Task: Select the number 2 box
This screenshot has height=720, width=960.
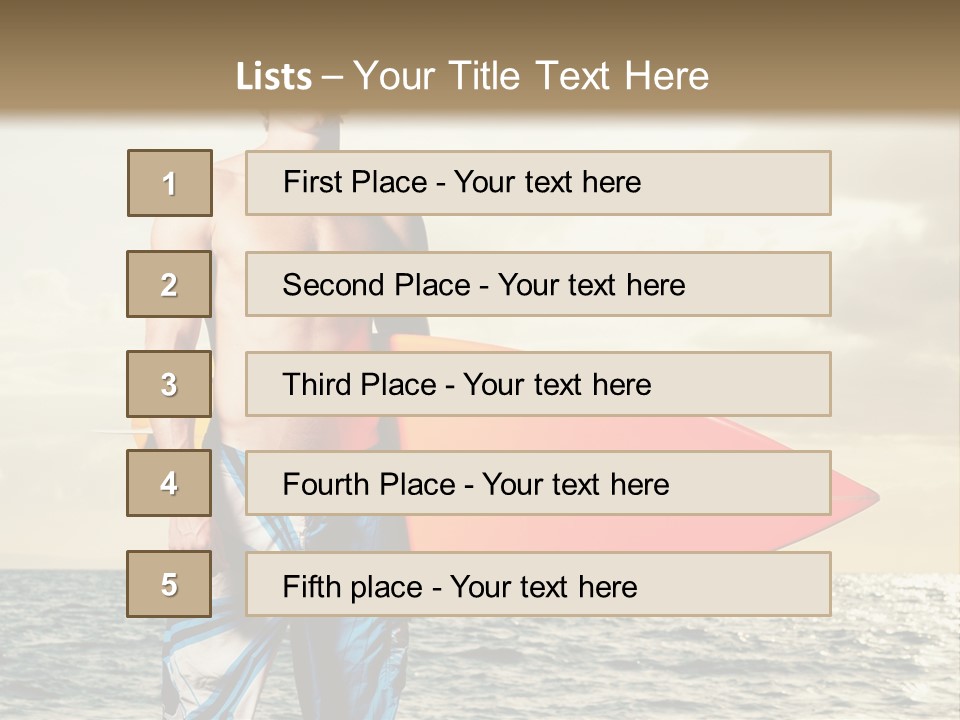Action: 169,284
